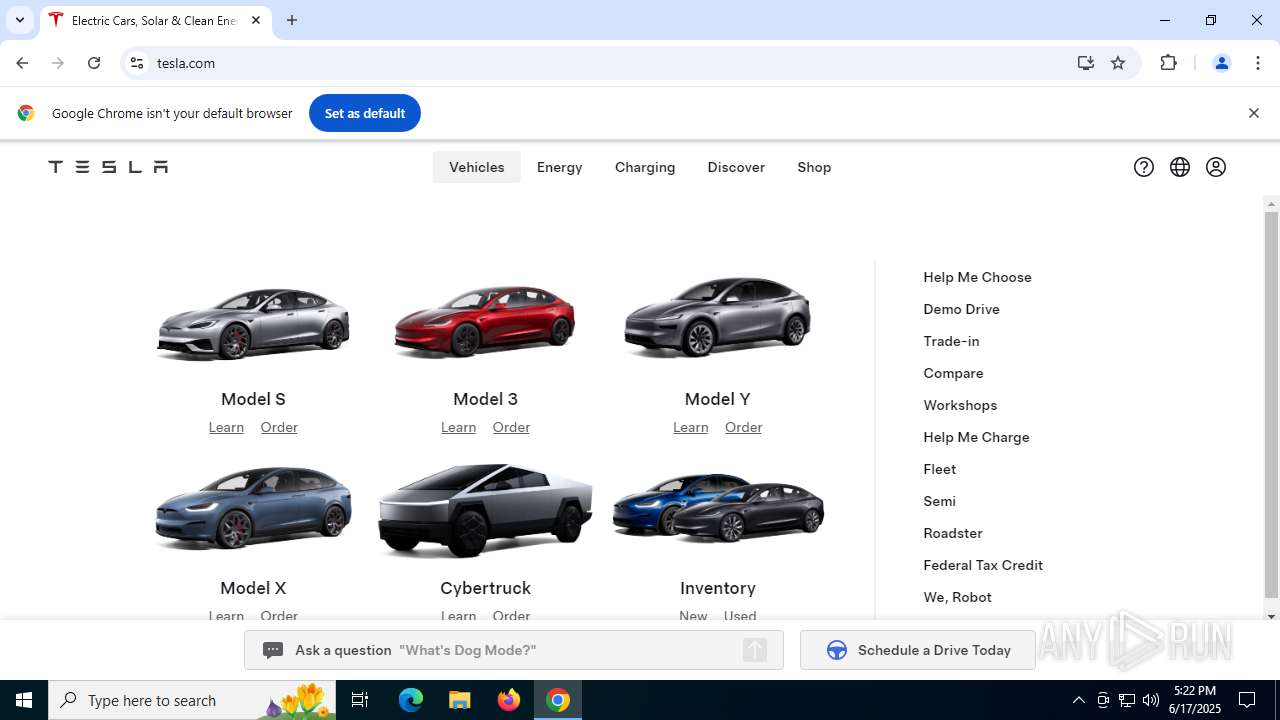
Task: Open the Chrome profile avatar
Action: pos(1221,63)
